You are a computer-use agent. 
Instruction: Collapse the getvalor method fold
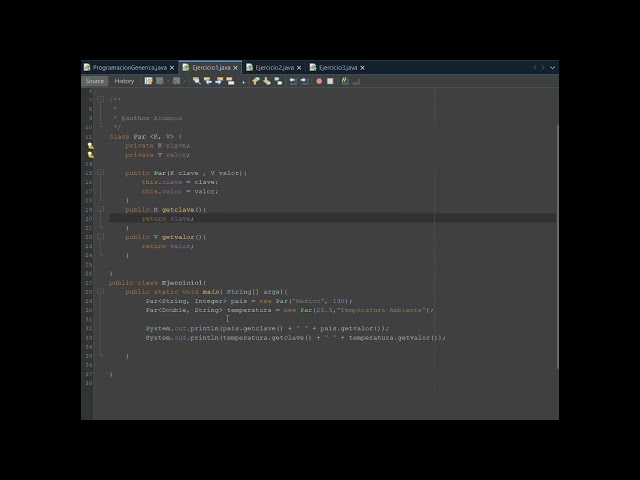coord(100,236)
